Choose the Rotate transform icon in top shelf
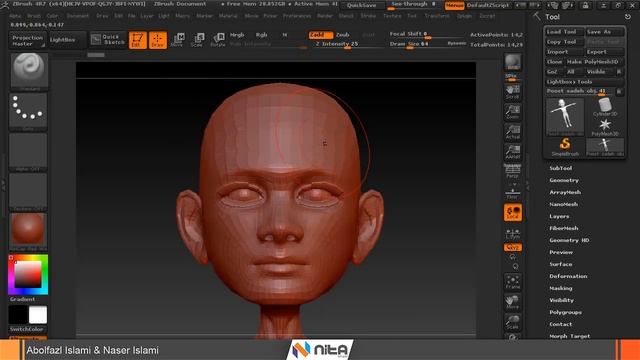This screenshot has height=360, width=640. tap(217, 40)
